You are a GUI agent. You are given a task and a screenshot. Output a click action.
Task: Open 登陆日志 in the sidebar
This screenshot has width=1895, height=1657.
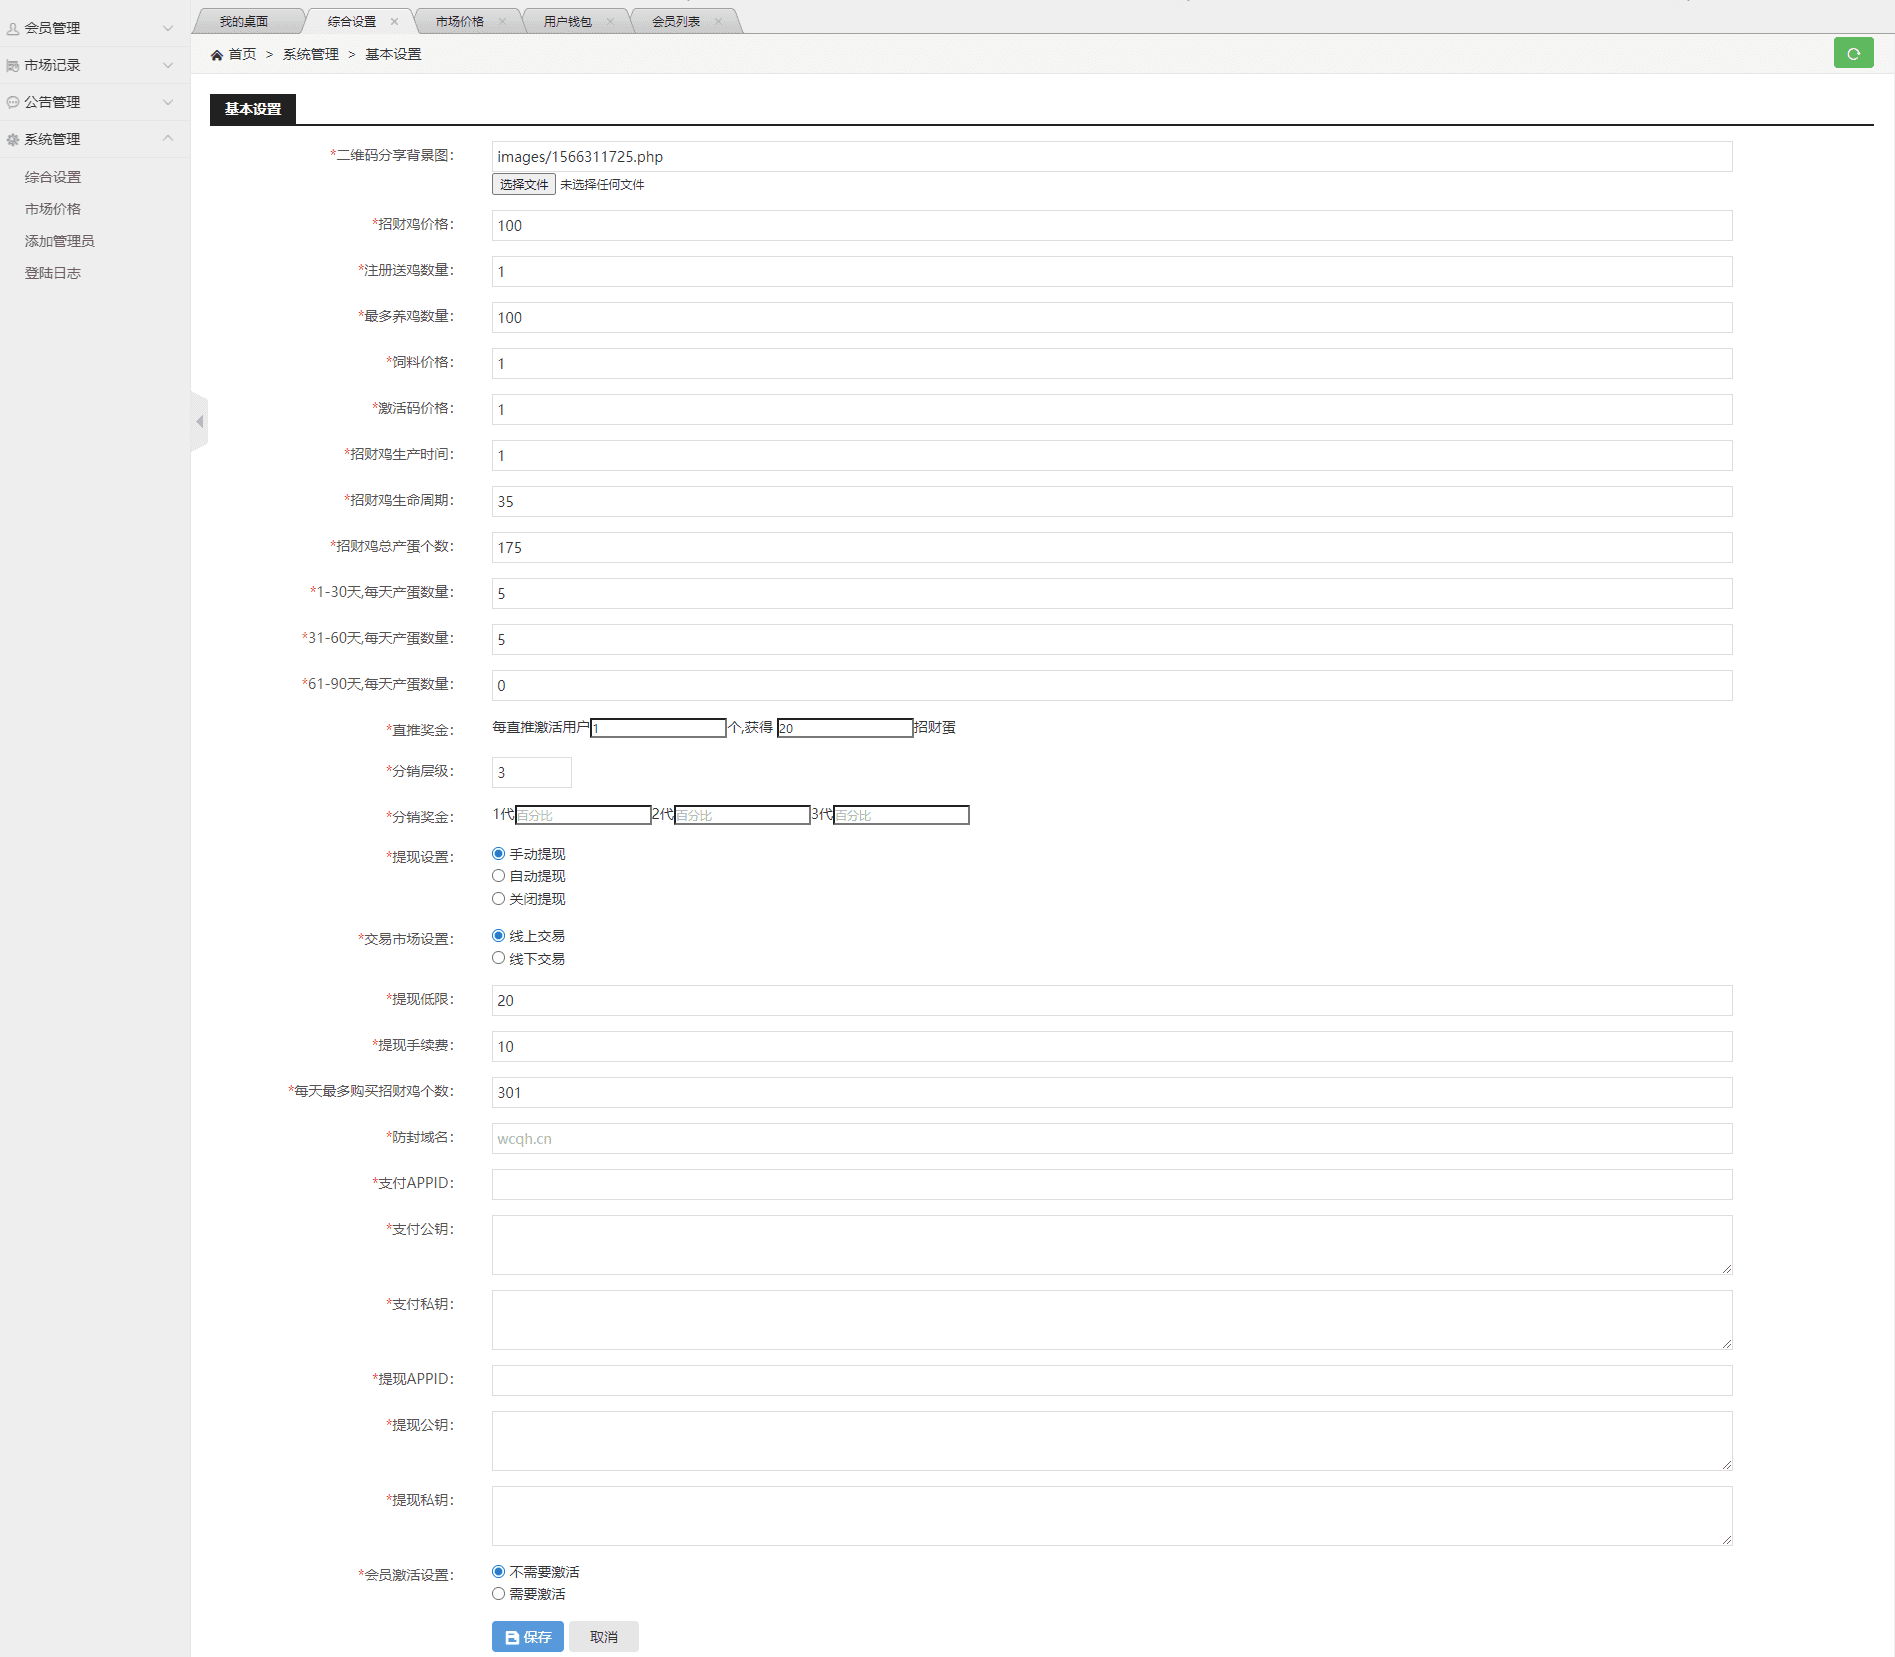click(x=53, y=273)
